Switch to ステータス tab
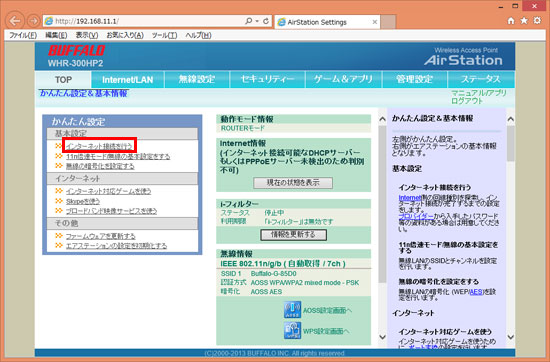Viewport: 550px width, 362px height. 481,79
